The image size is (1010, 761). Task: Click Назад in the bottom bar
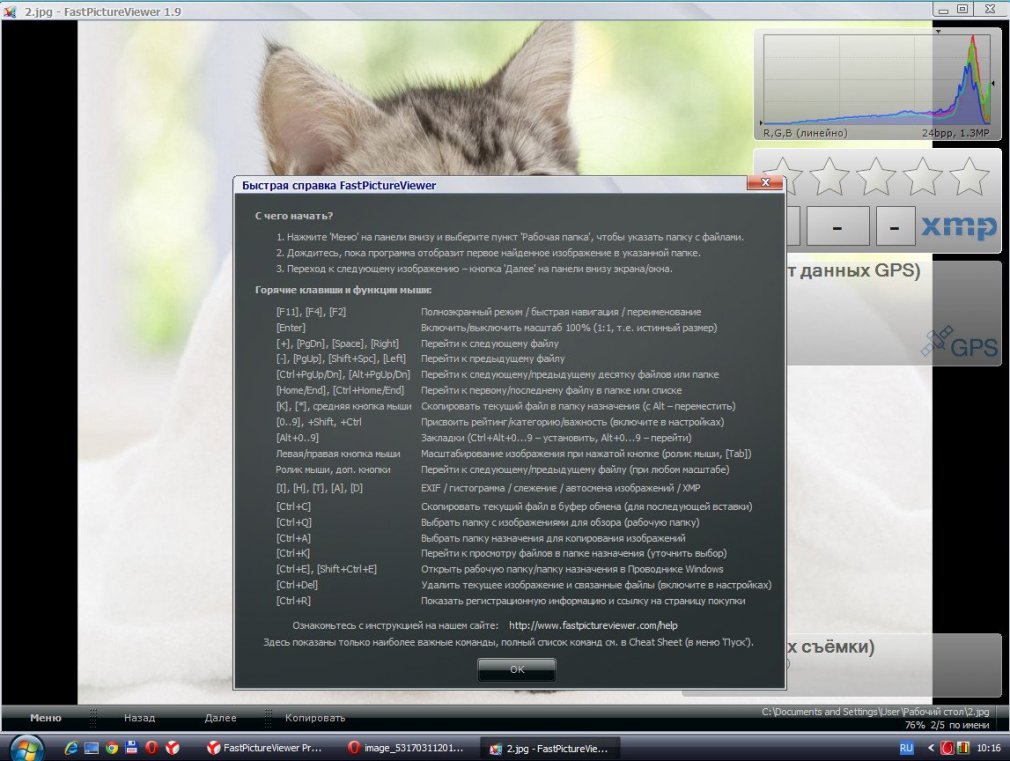(140, 718)
